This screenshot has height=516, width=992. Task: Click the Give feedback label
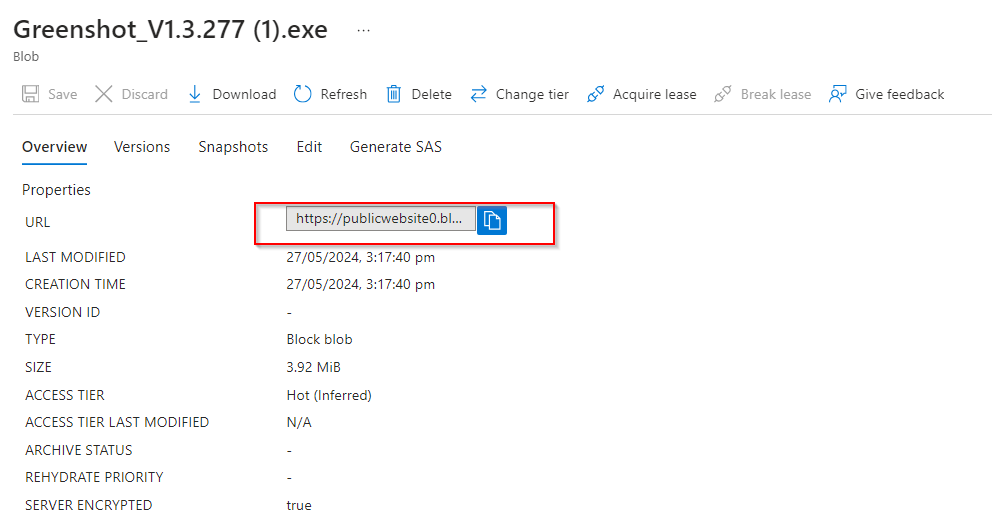[x=900, y=94]
